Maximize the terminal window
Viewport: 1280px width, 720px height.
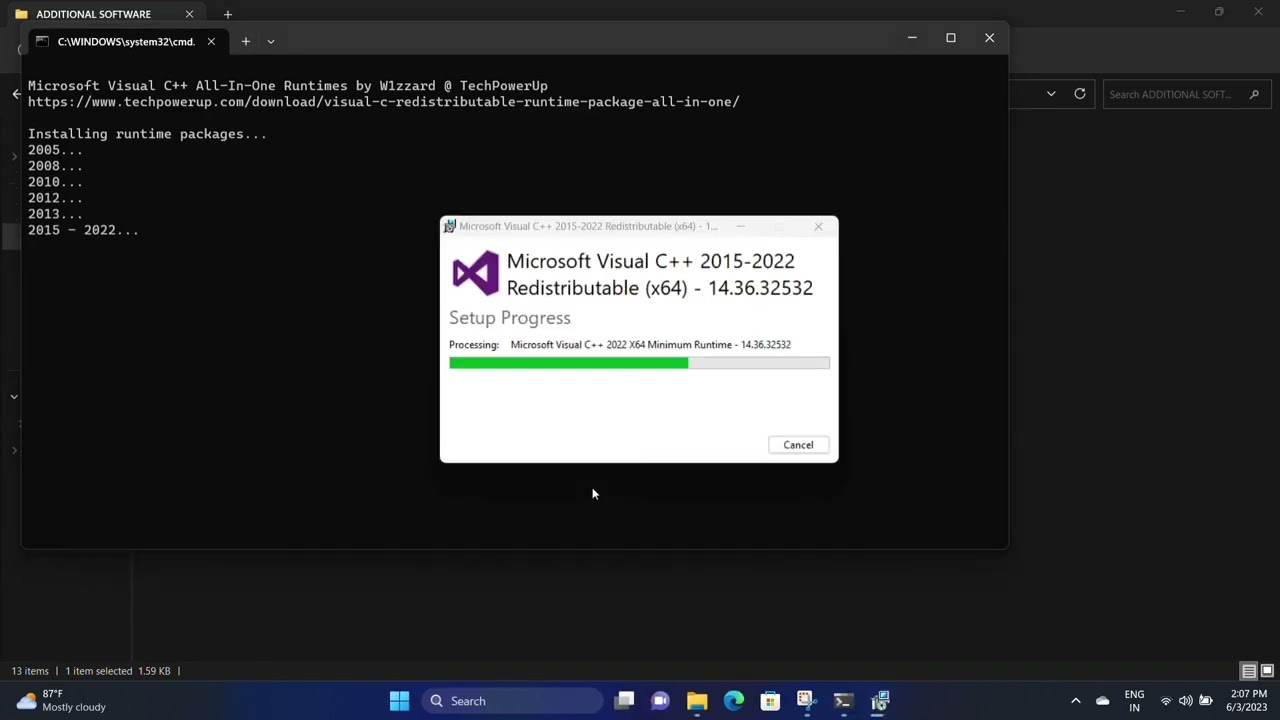[x=951, y=38]
